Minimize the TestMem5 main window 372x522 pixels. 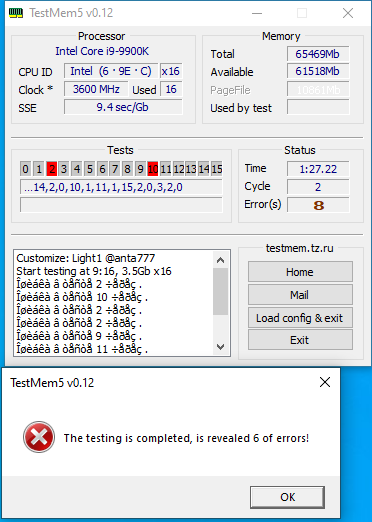click(257, 13)
